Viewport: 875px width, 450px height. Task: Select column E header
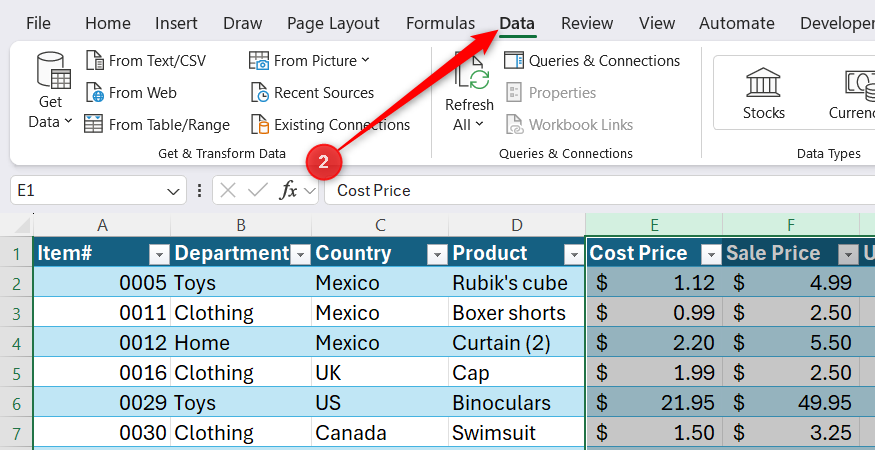coord(655,225)
